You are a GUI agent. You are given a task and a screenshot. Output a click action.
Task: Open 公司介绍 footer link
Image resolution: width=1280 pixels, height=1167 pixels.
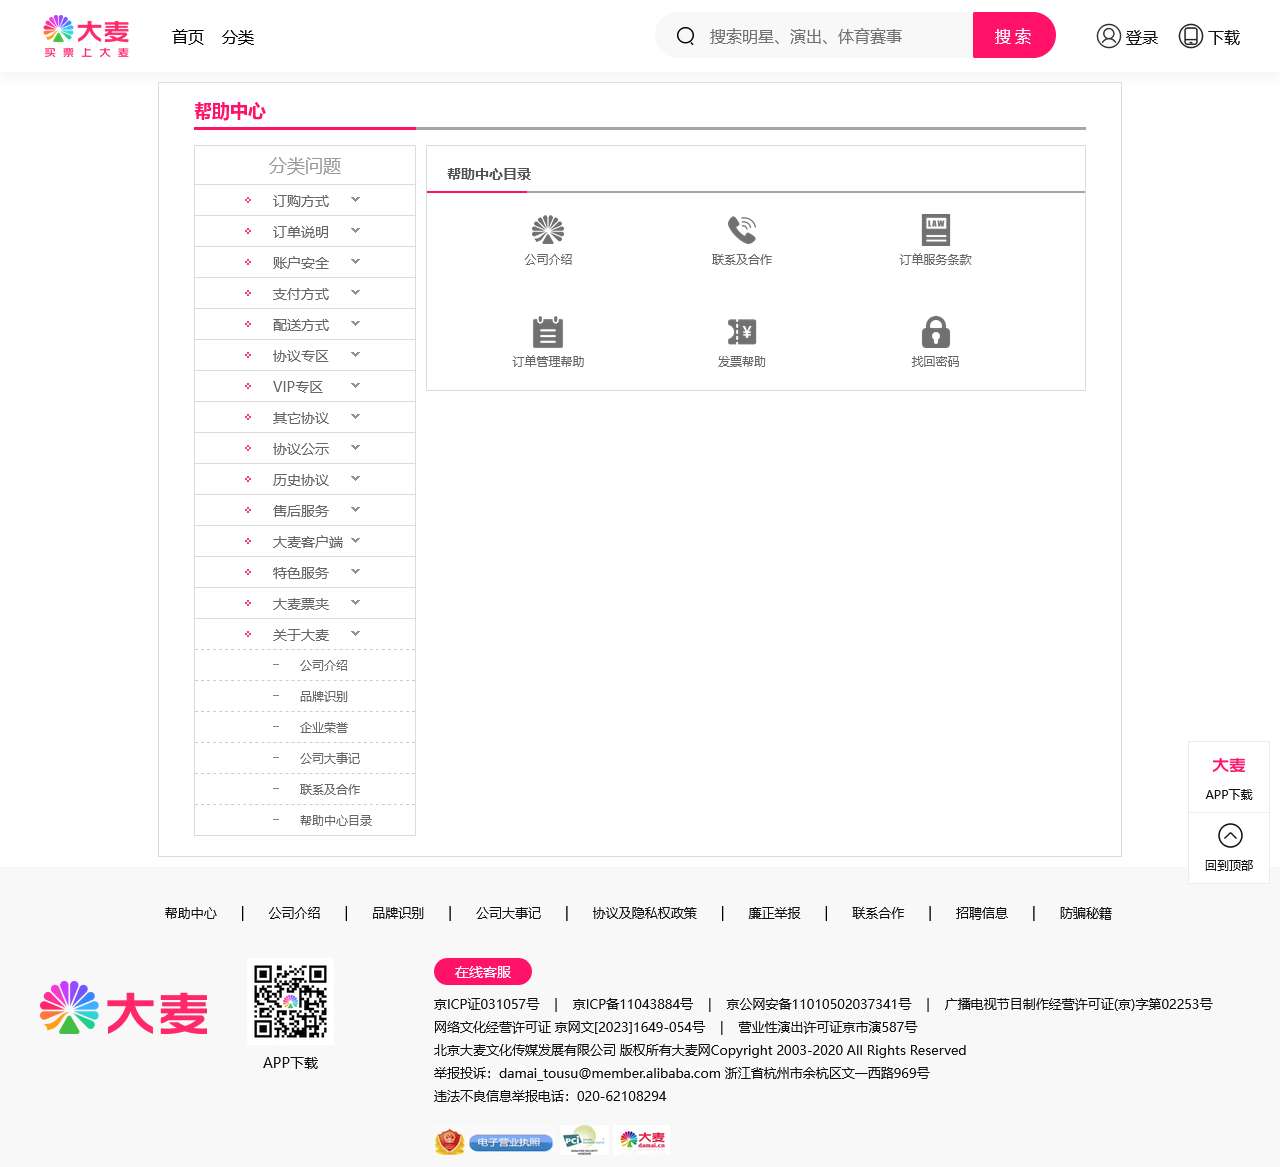tap(294, 913)
